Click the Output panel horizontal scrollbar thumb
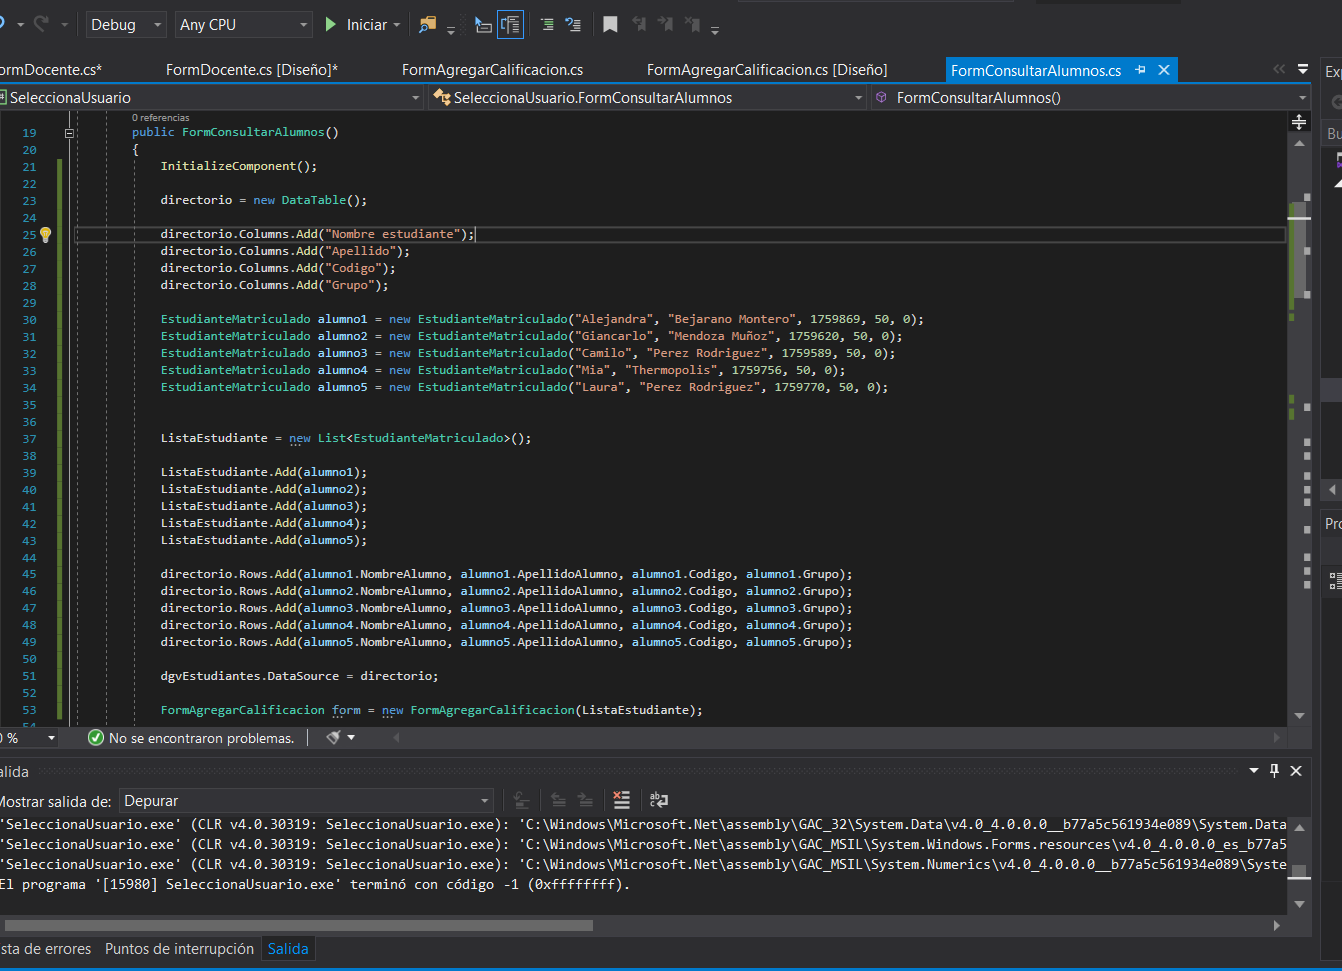This screenshot has width=1342, height=971. click(x=298, y=925)
